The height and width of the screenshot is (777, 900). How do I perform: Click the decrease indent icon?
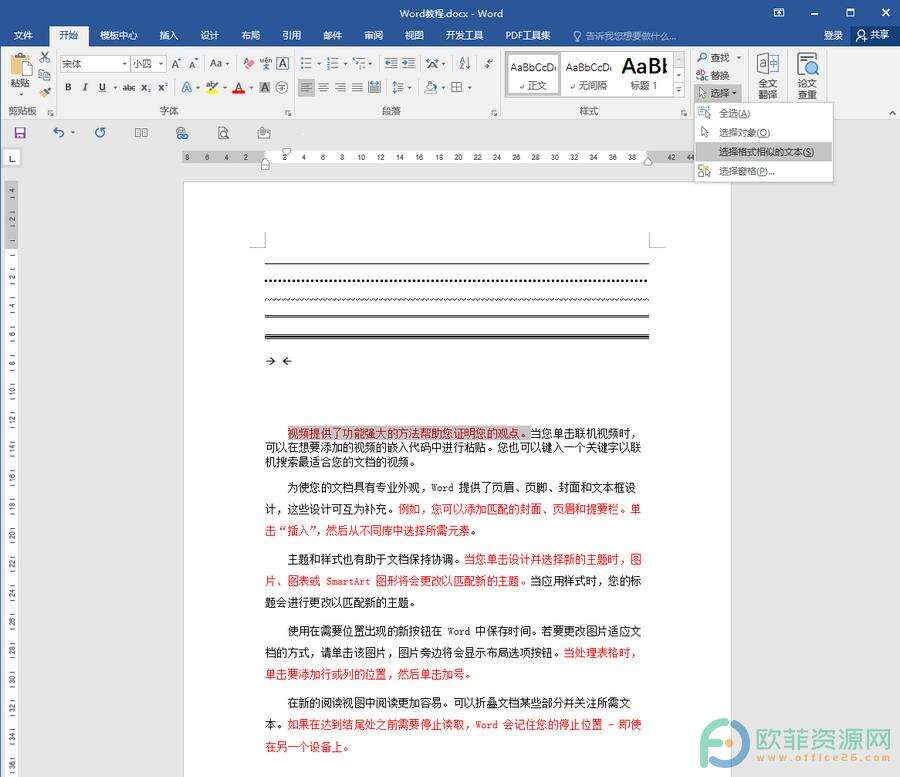point(391,64)
